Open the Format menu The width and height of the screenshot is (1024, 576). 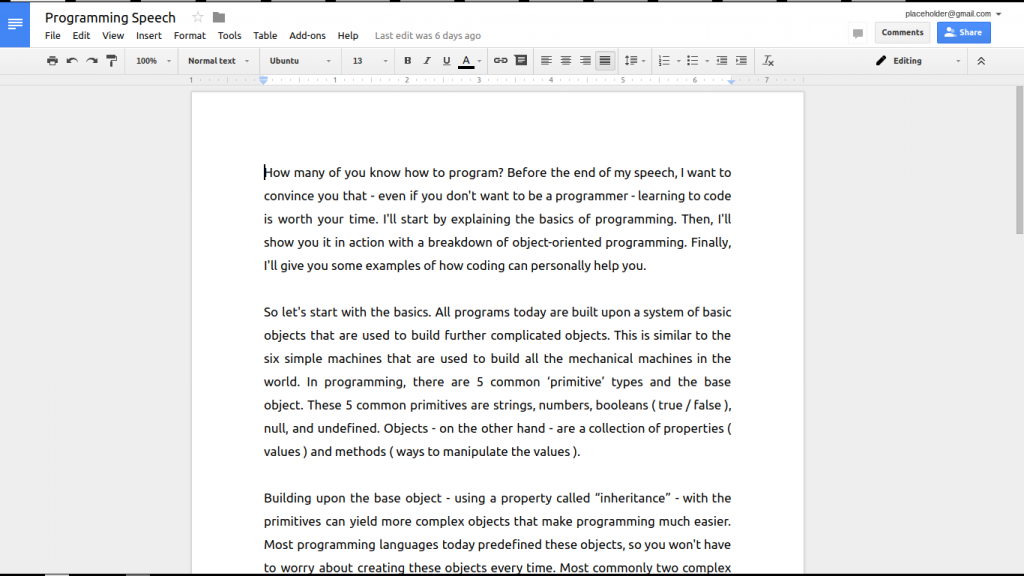click(x=189, y=36)
